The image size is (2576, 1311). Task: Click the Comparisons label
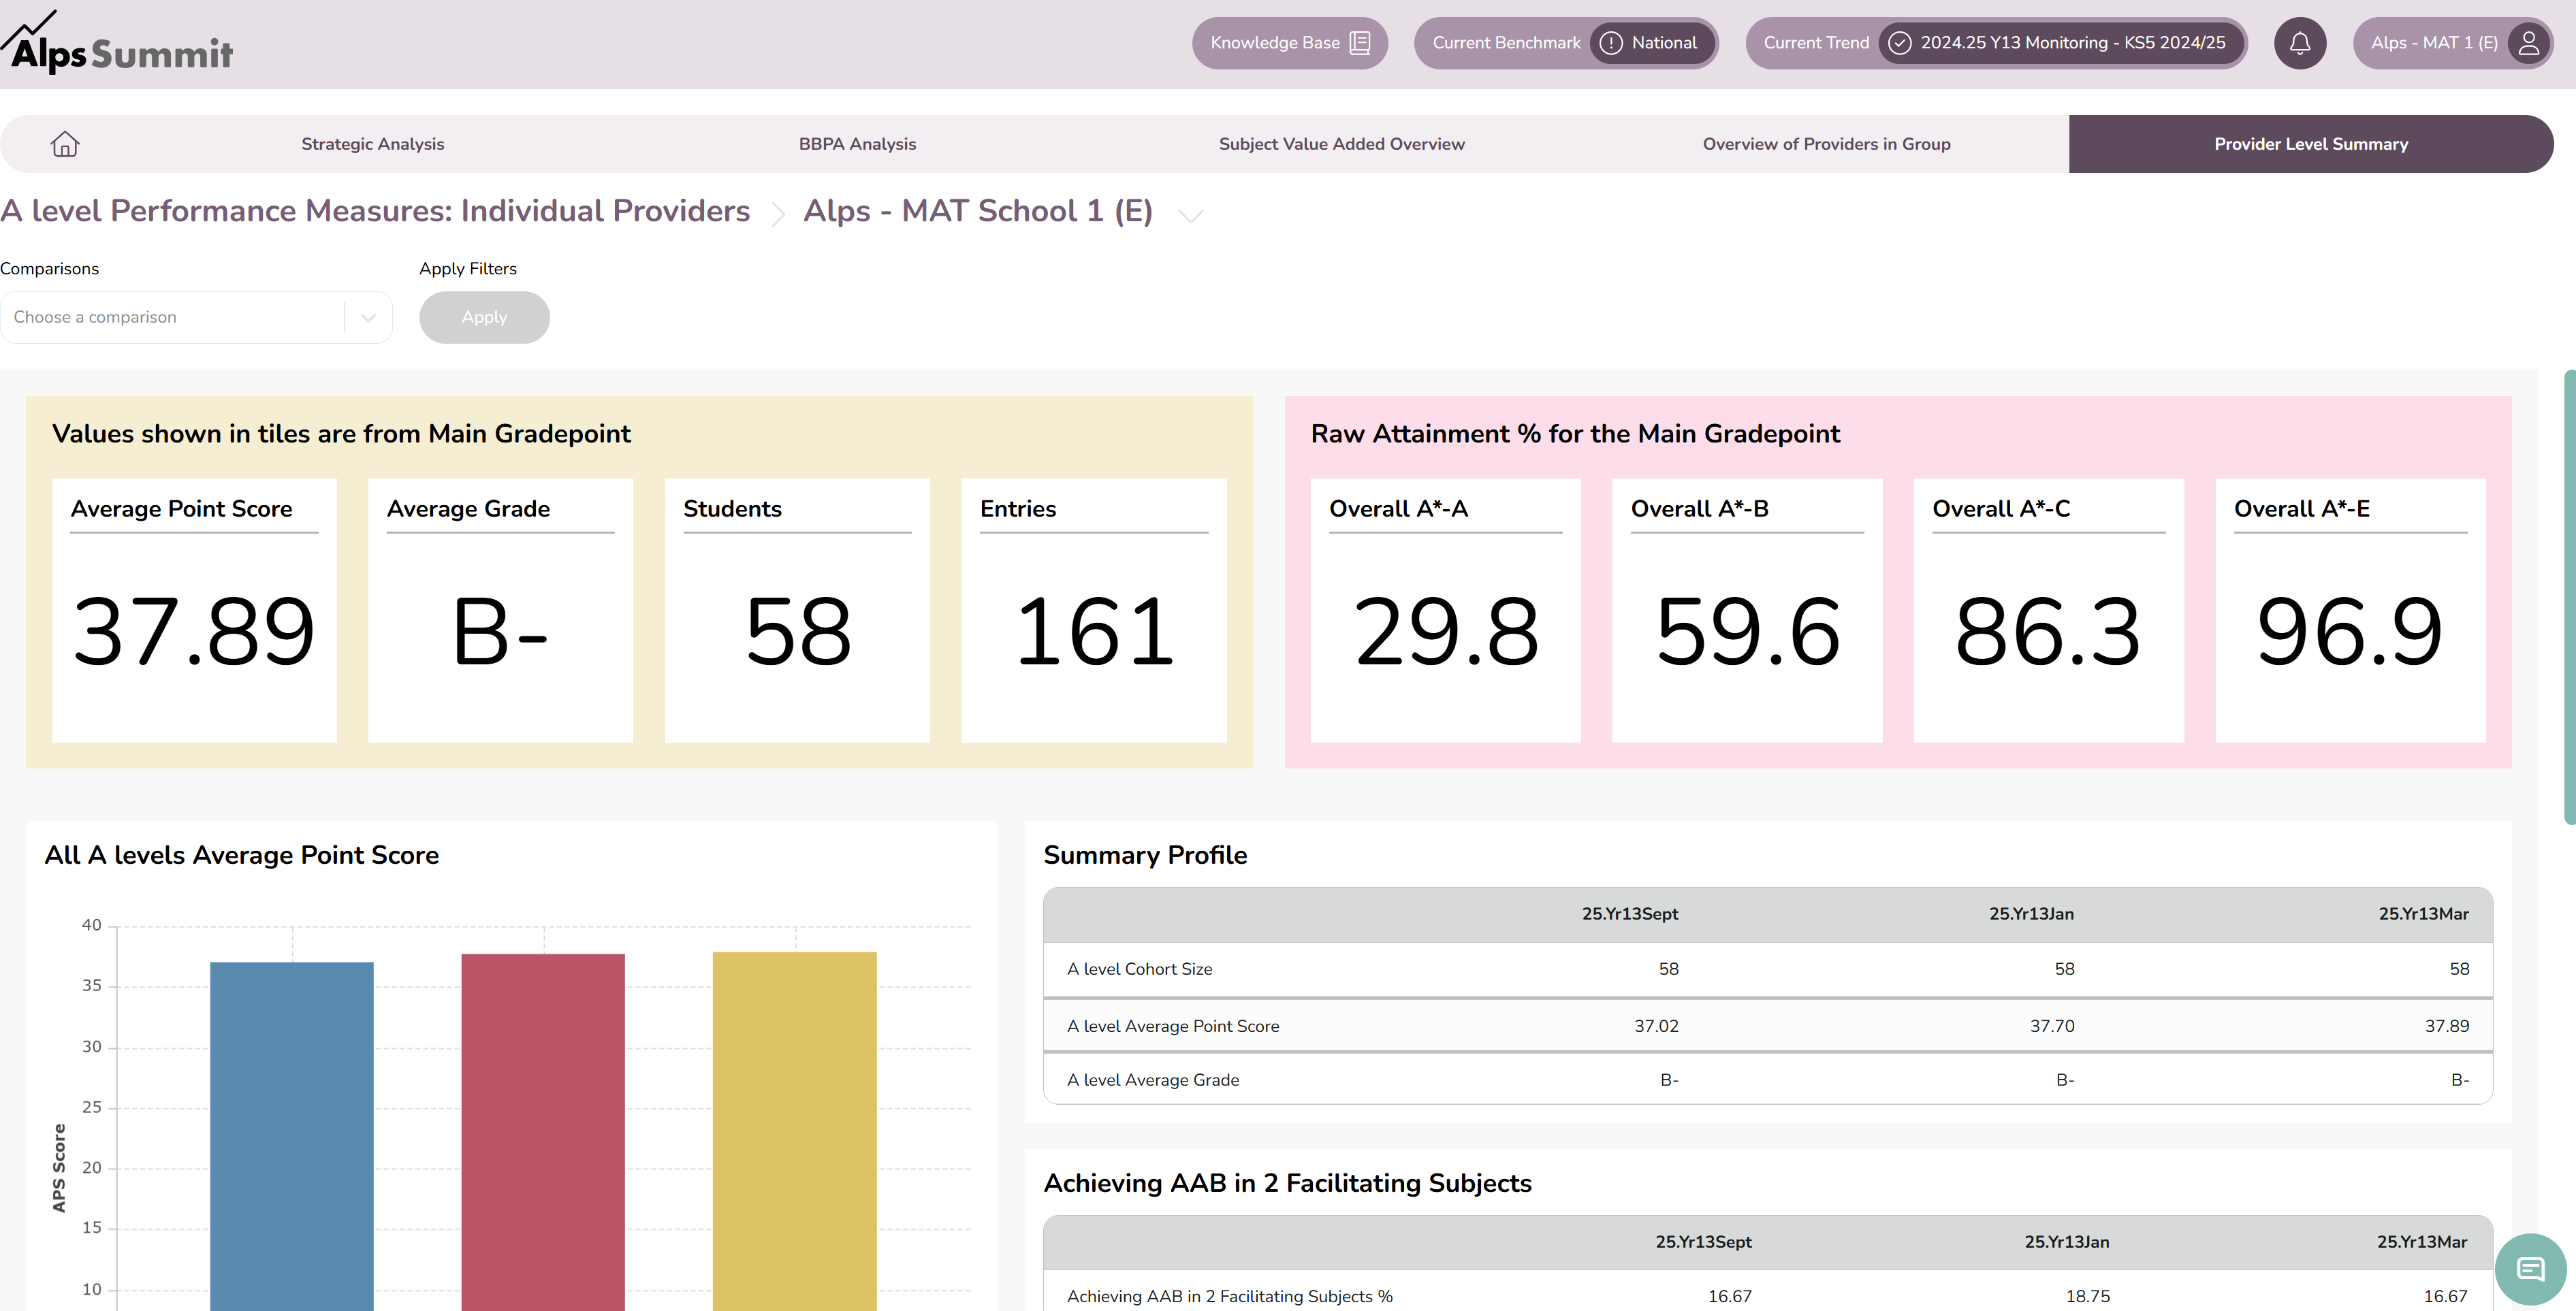coord(49,269)
